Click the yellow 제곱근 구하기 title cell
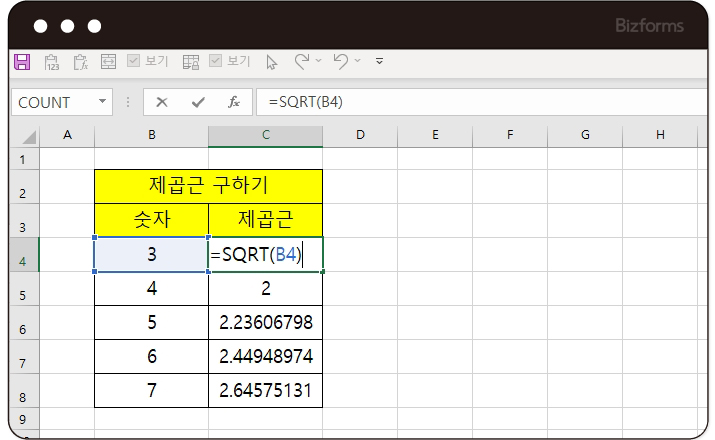 tap(208, 186)
